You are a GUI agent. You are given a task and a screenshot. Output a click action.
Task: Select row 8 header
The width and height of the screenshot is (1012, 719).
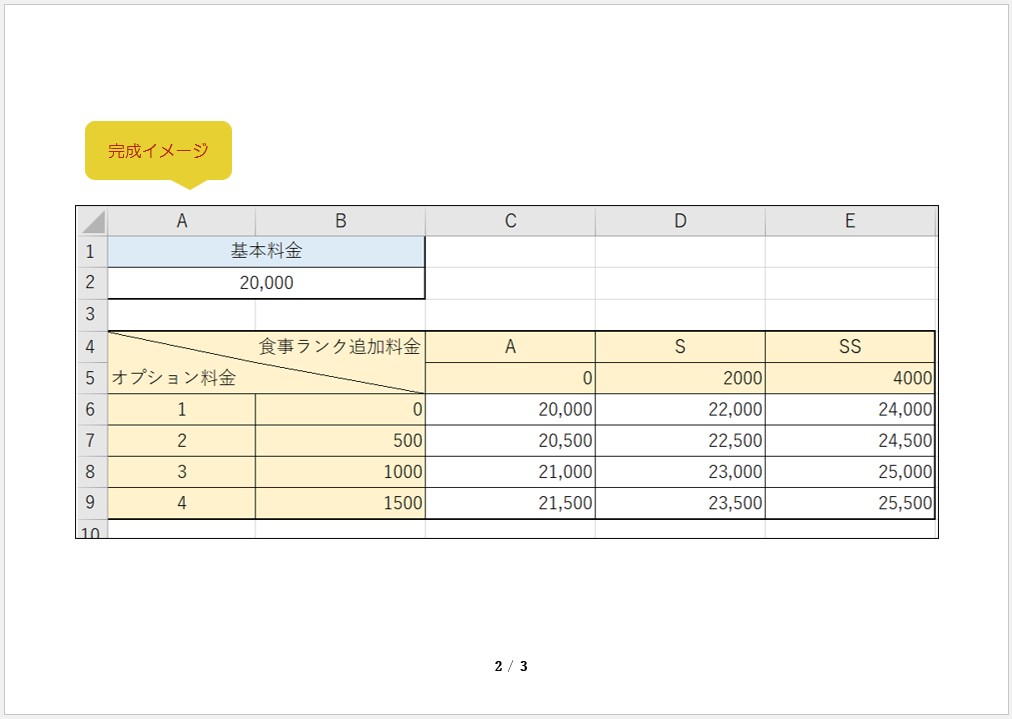(92, 472)
